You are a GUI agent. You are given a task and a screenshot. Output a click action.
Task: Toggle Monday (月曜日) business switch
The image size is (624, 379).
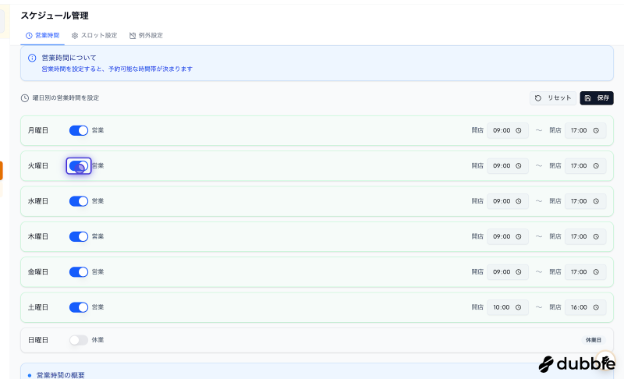click(x=78, y=131)
